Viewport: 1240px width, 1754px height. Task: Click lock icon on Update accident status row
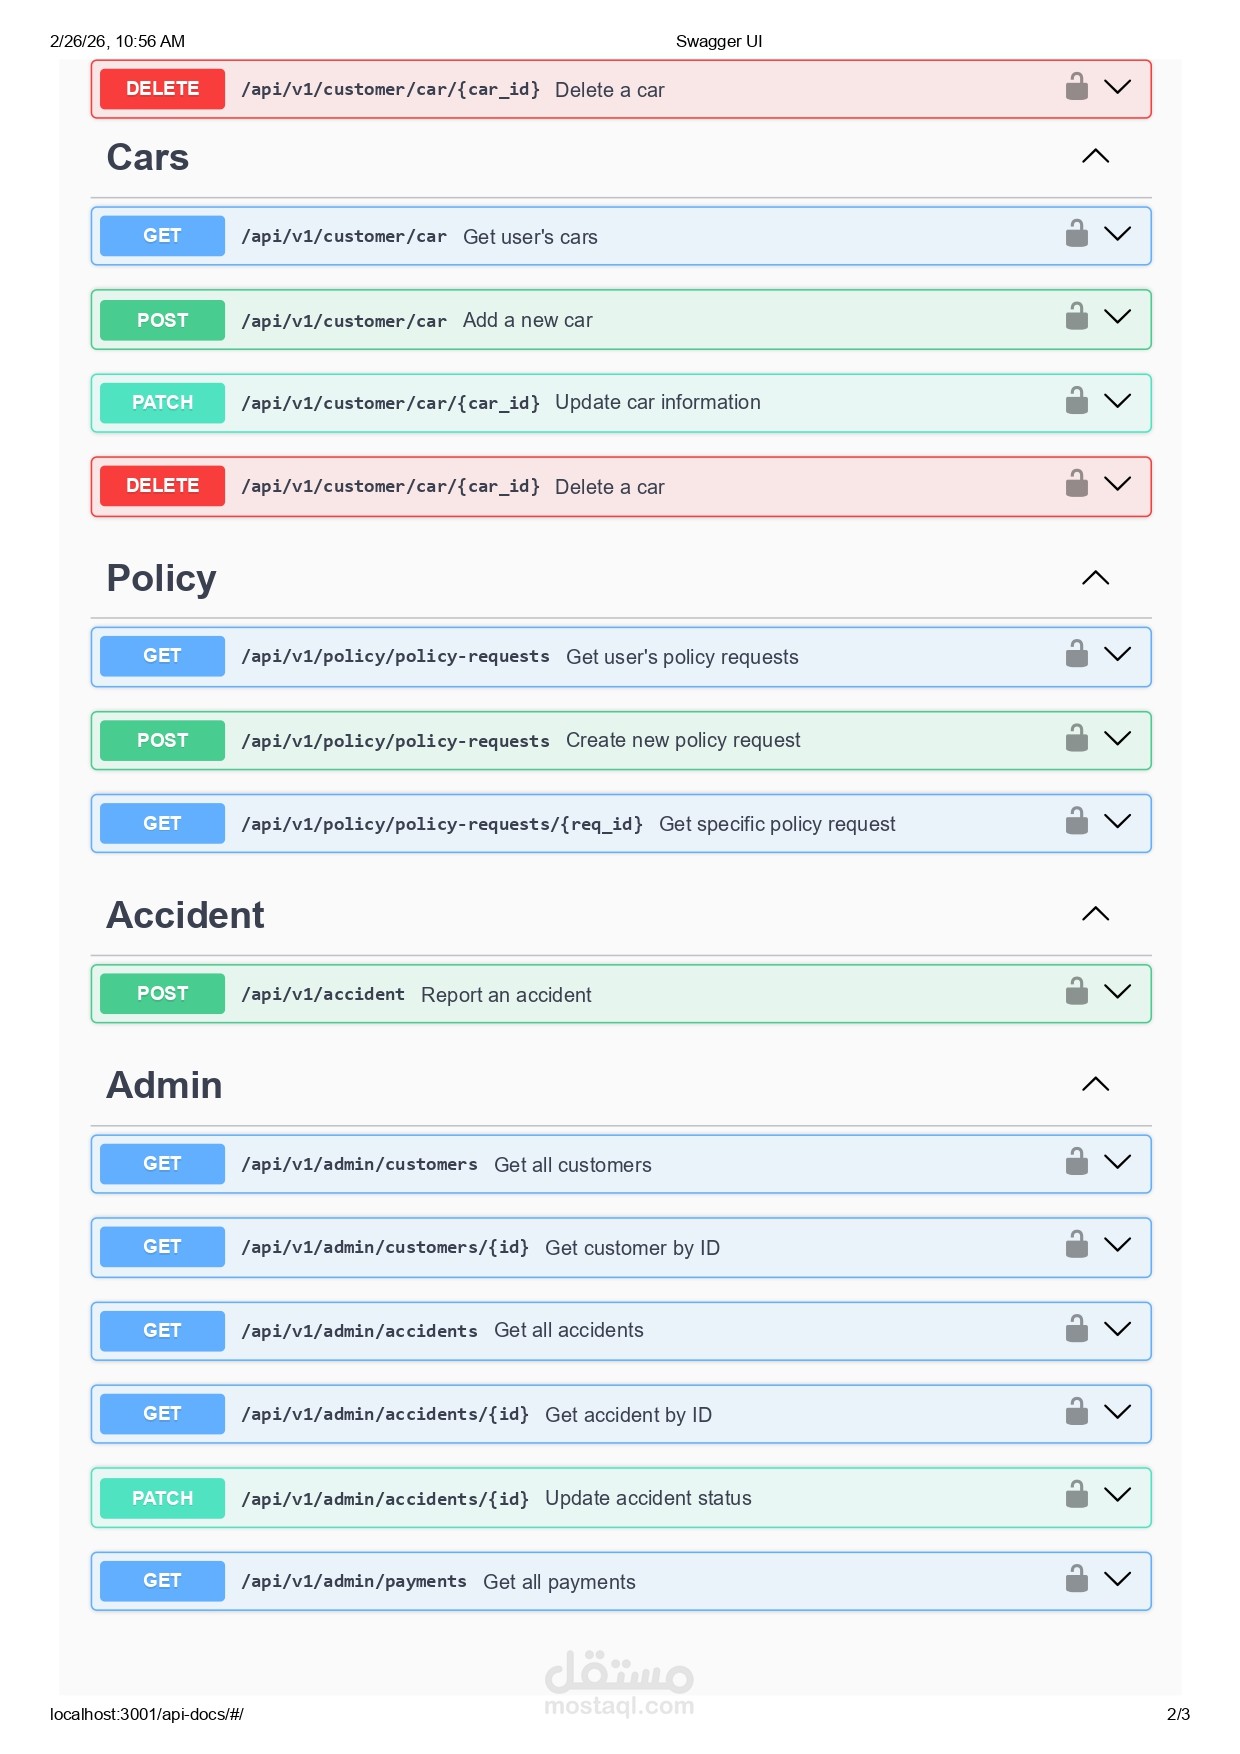[x=1076, y=1495]
